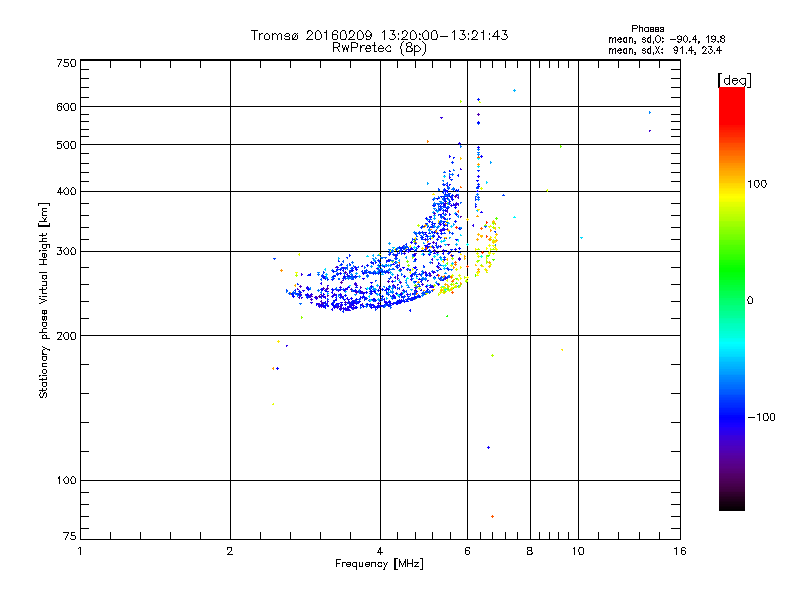
Task: Click the 'mean, sd,O: -90.4, 19.8' statistic
Action: pyautogui.click(x=666, y=39)
